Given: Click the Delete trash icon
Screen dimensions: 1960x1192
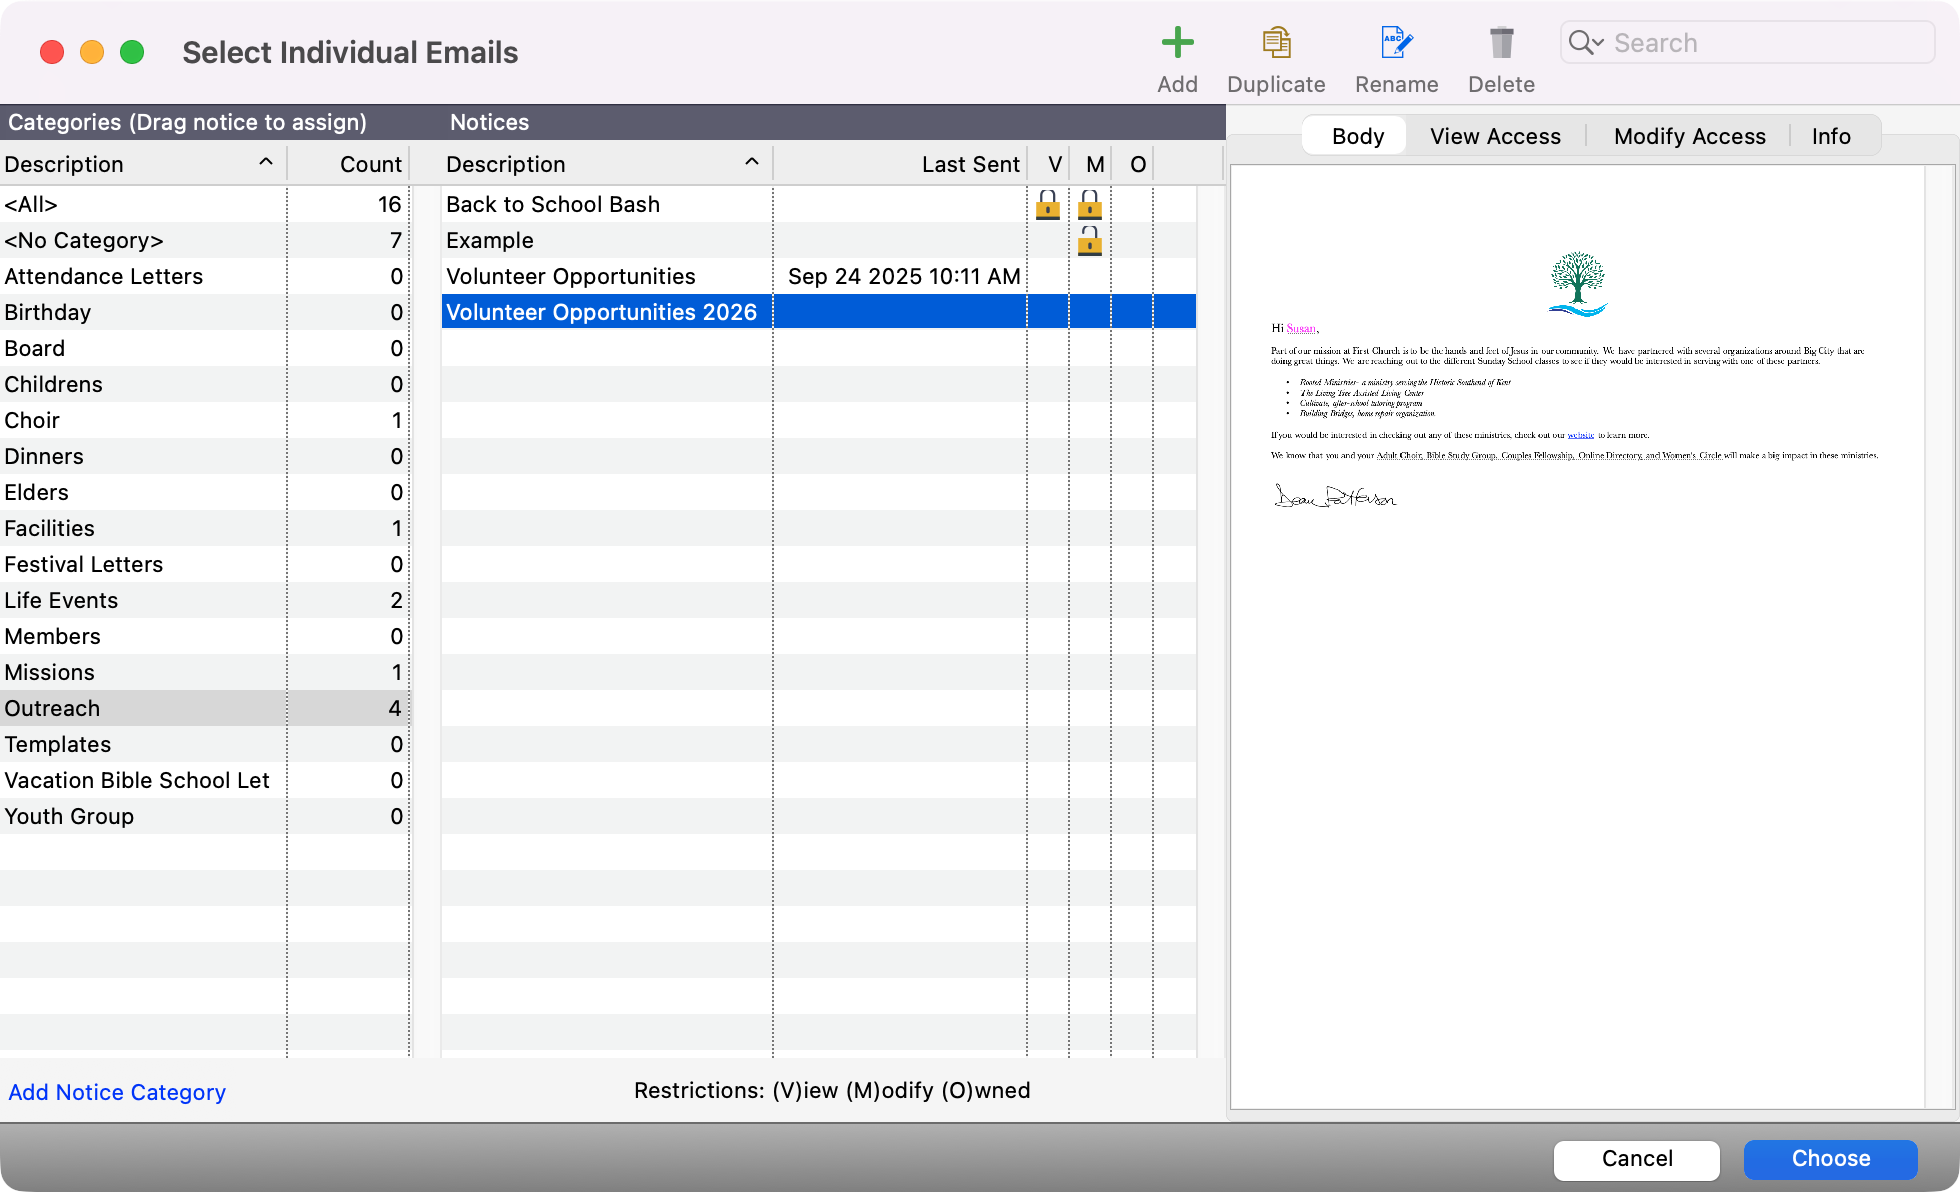Looking at the screenshot, I should coord(1501,43).
